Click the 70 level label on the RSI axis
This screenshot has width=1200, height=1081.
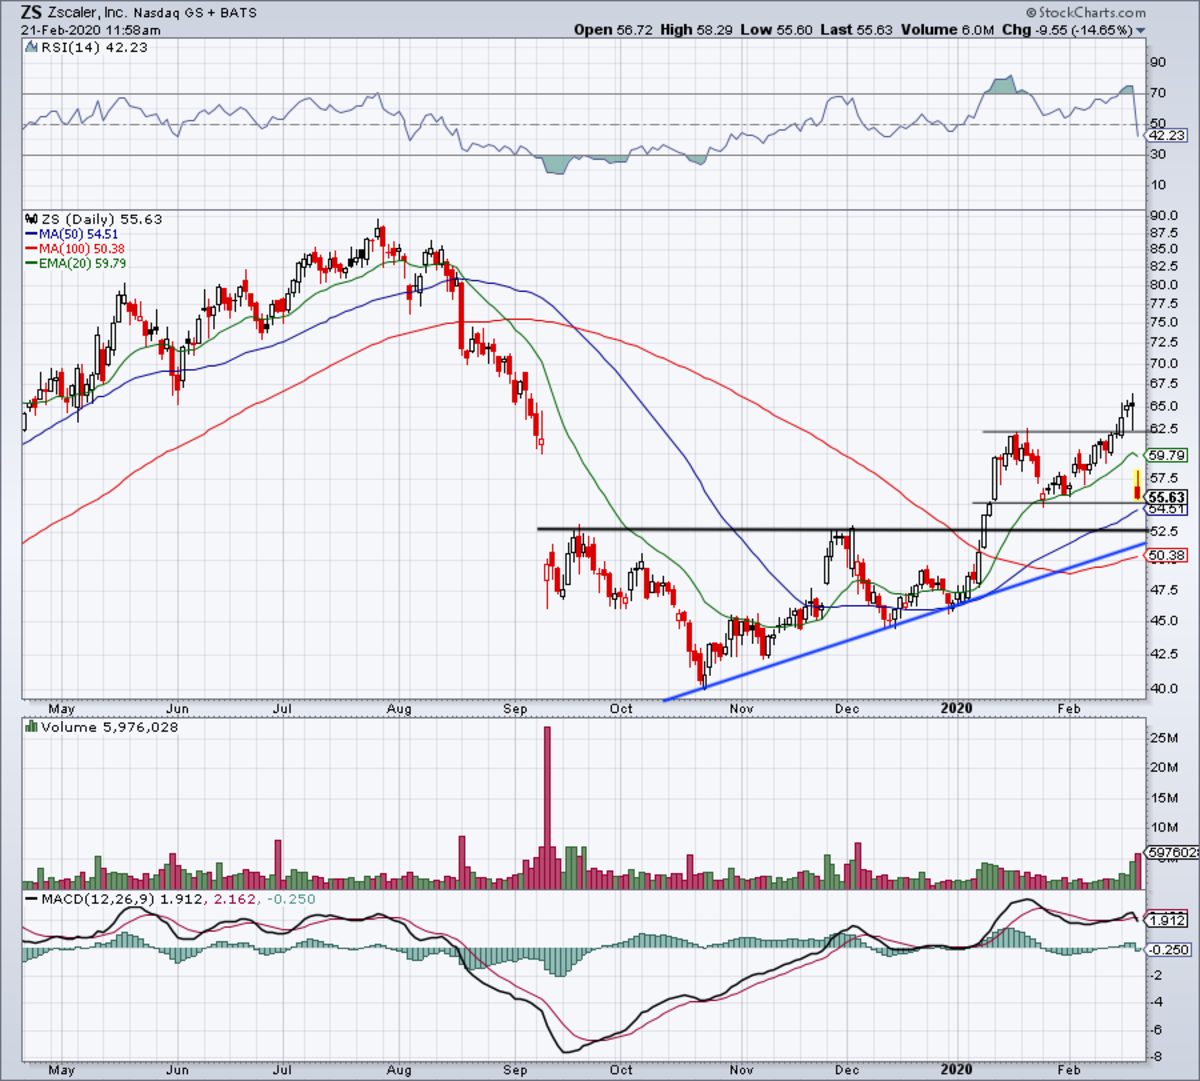[1158, 93]
